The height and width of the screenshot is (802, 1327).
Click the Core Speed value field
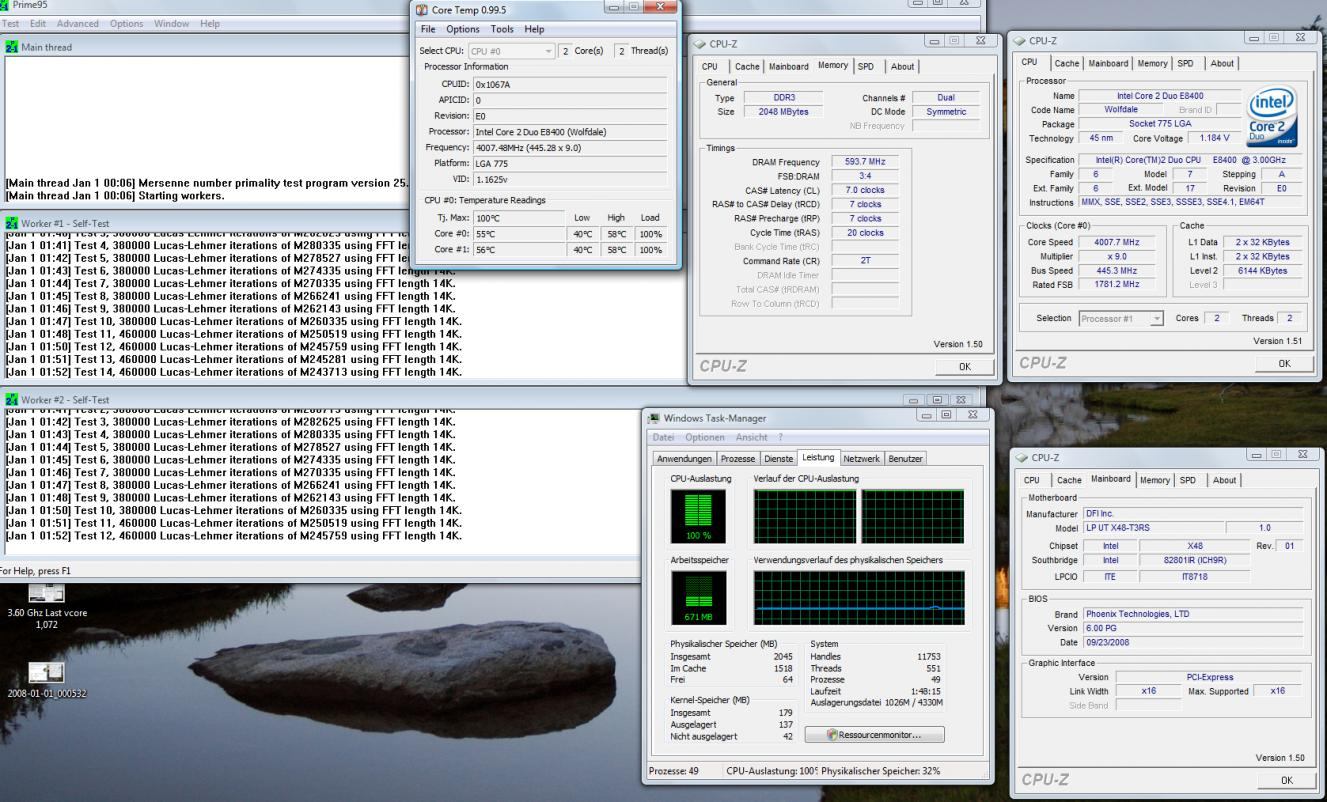[x=1119, y=241]
